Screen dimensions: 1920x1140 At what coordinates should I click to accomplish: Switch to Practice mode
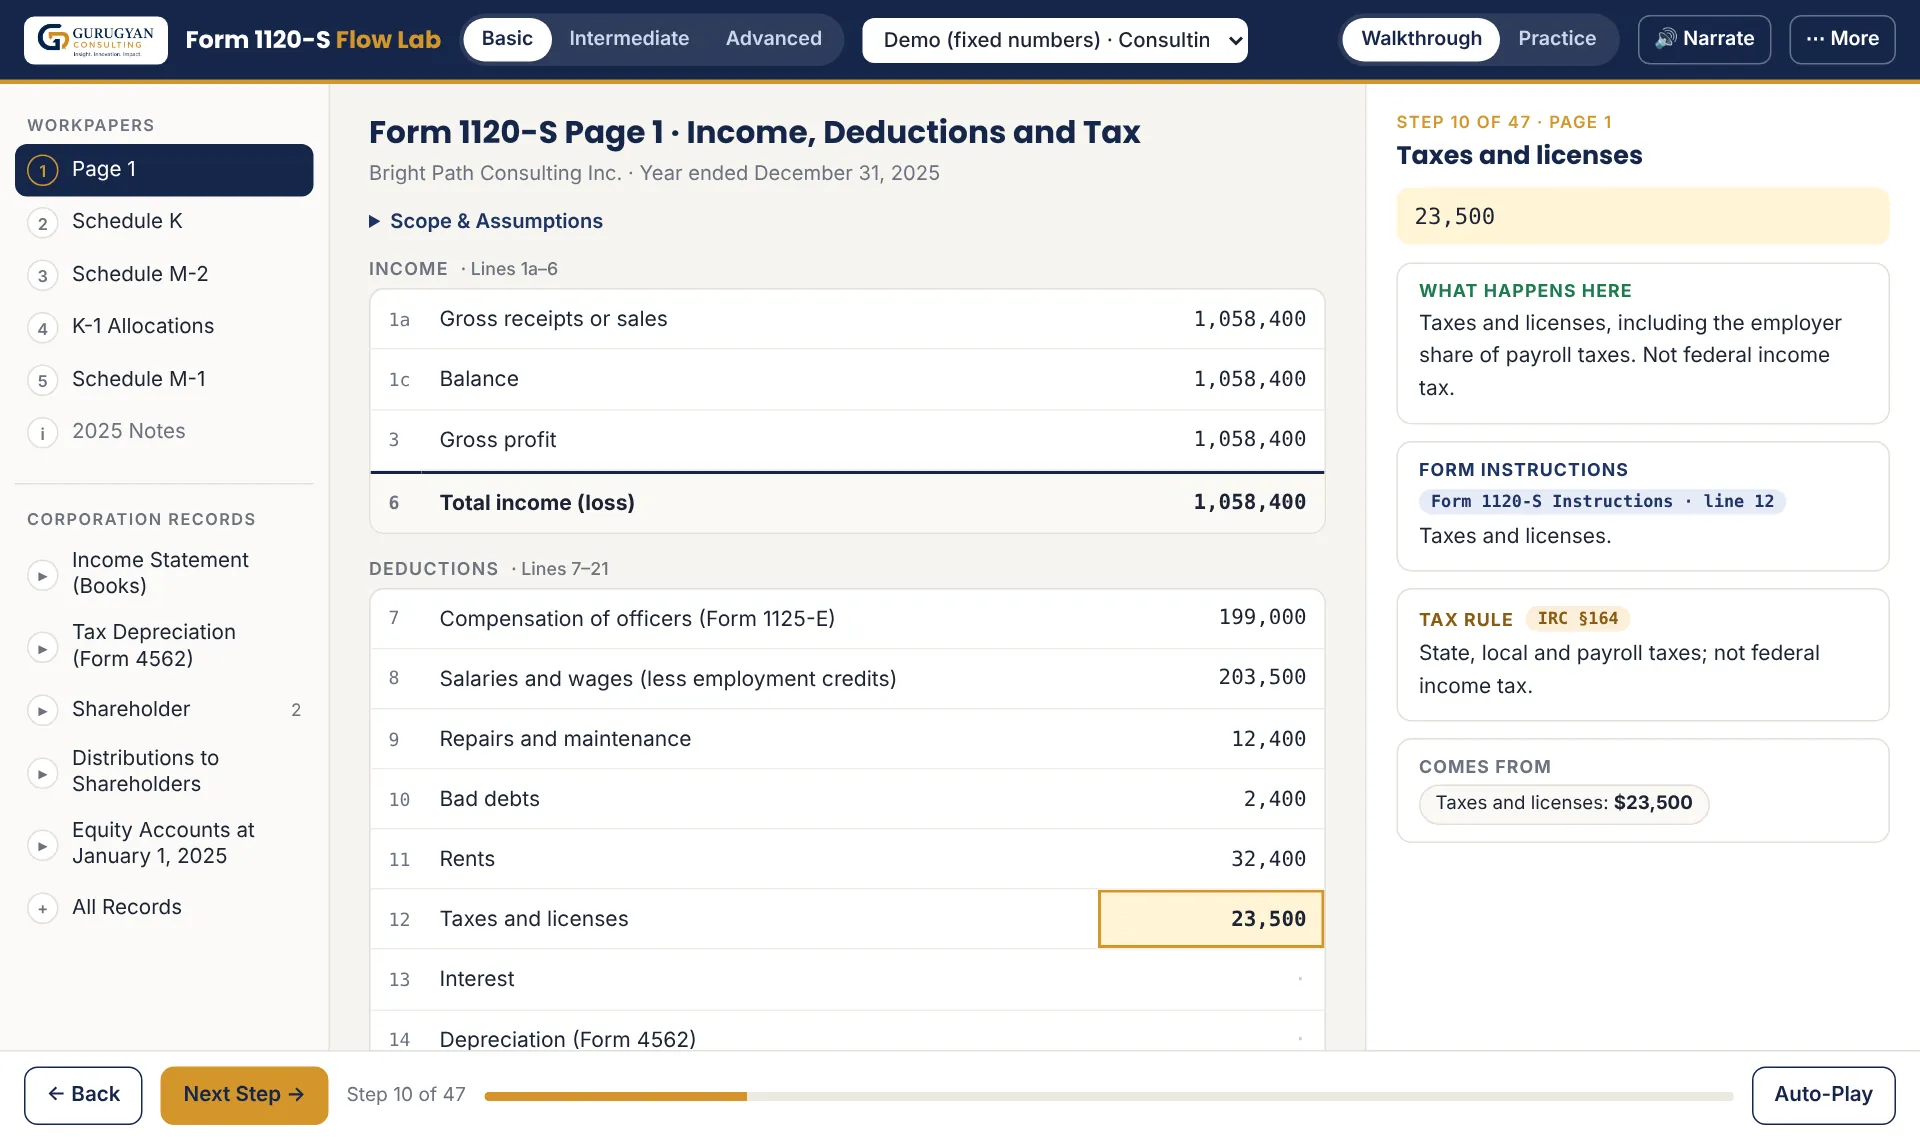(1557, 39)
